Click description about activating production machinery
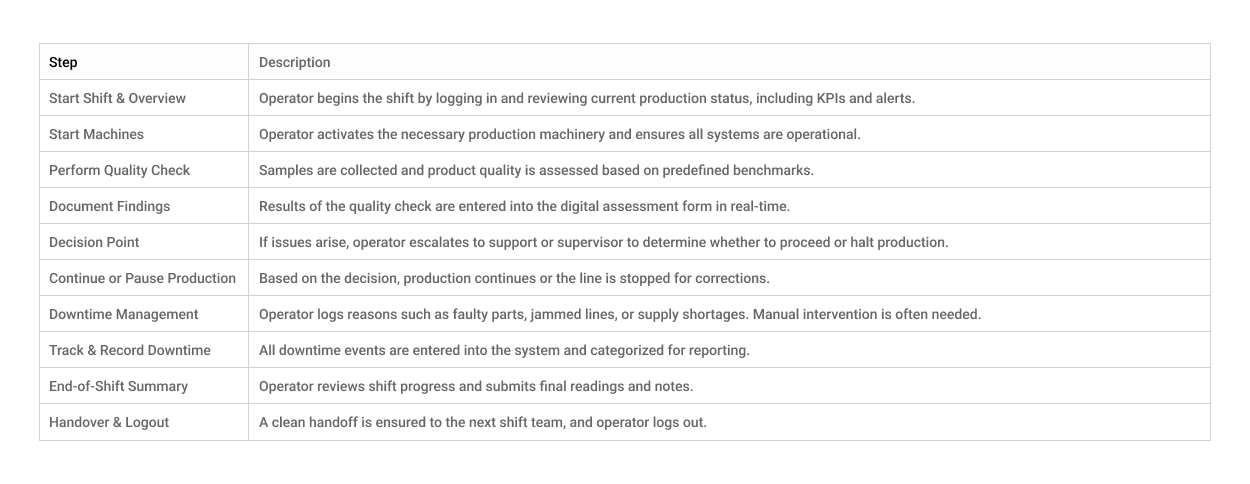 [x=559, y=134]
